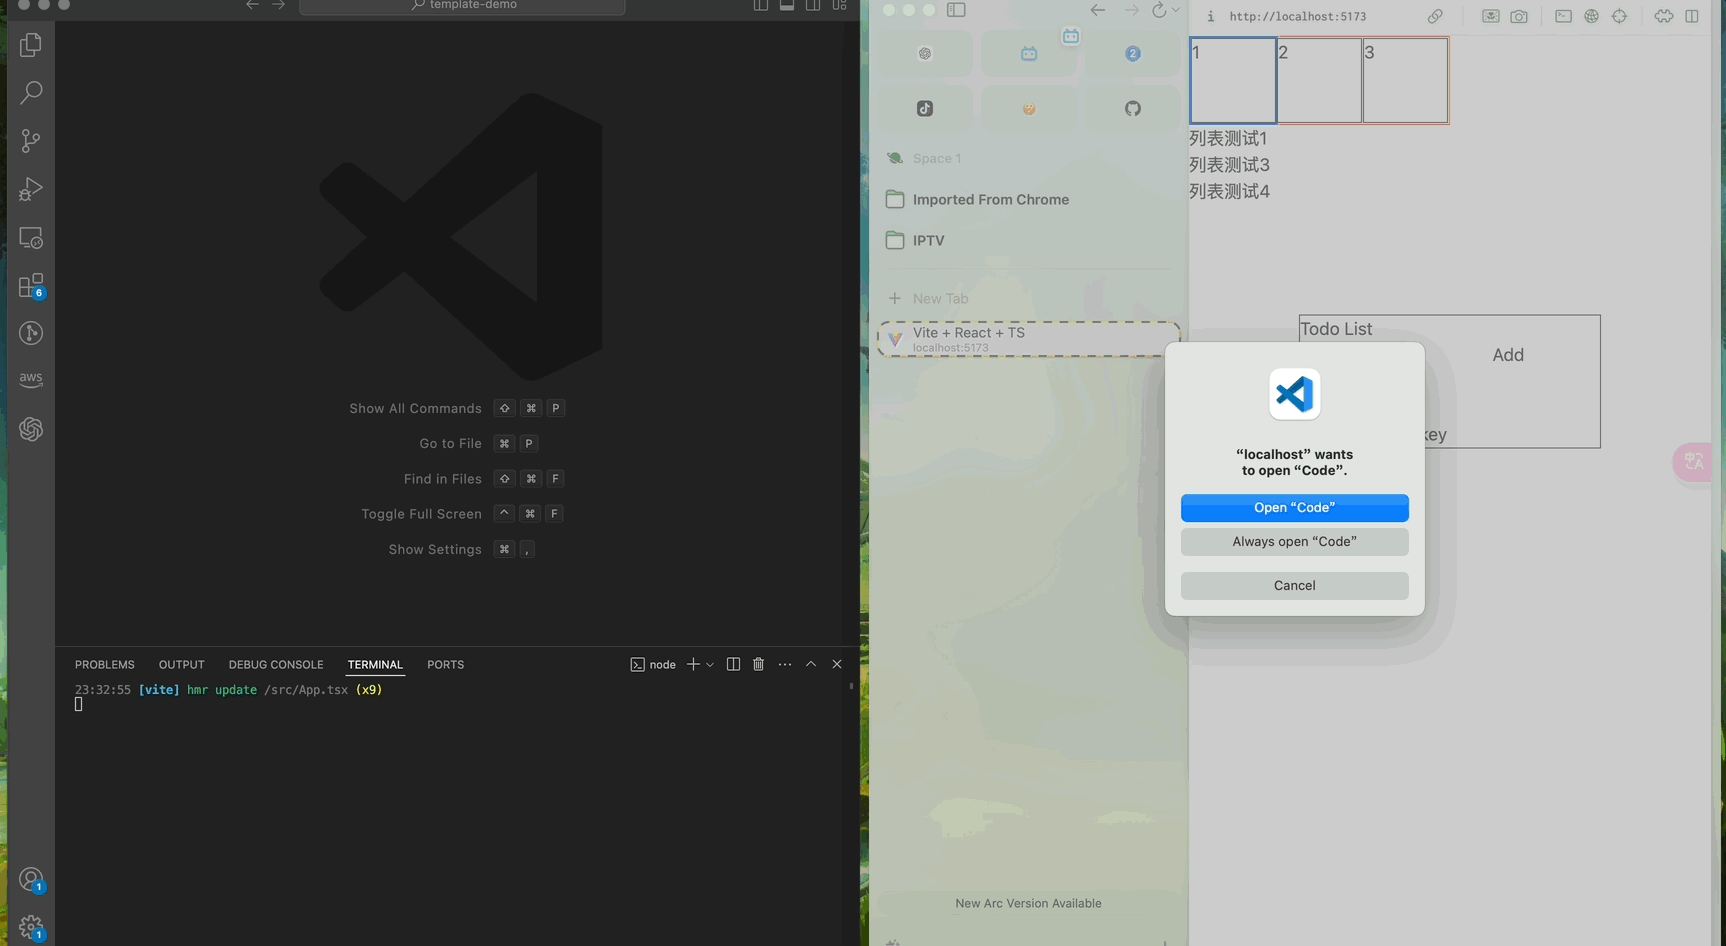Click the http://localhost:5173 address bar
Viewport: 1726px width, 946px height.
coord(1297,16)
